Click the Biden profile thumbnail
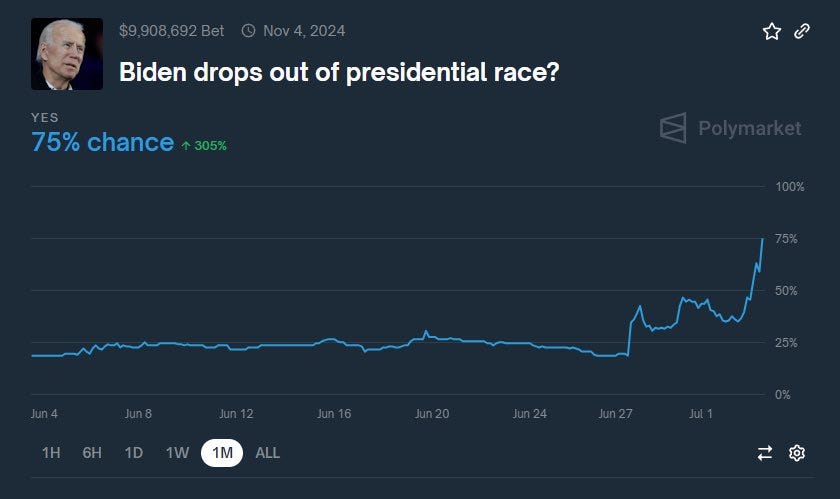Image resolution: width=840 pixels, height=499 pixels. 67,53
